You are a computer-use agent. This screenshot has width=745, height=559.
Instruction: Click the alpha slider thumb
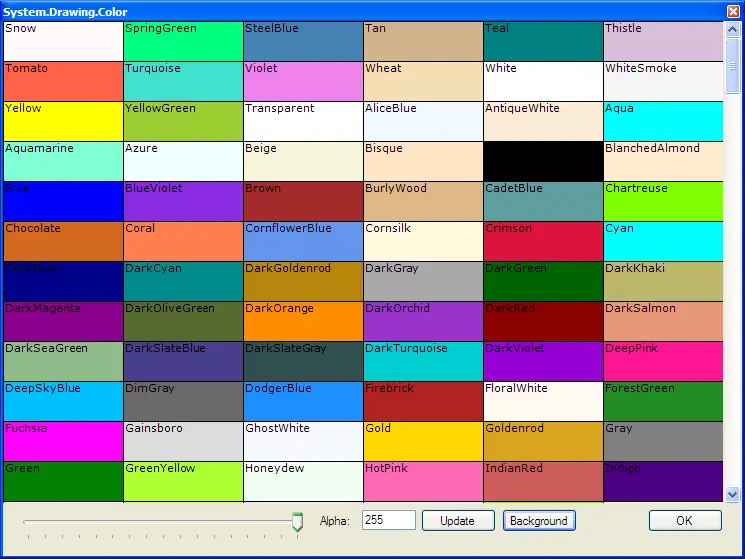(x=297, y=522)
